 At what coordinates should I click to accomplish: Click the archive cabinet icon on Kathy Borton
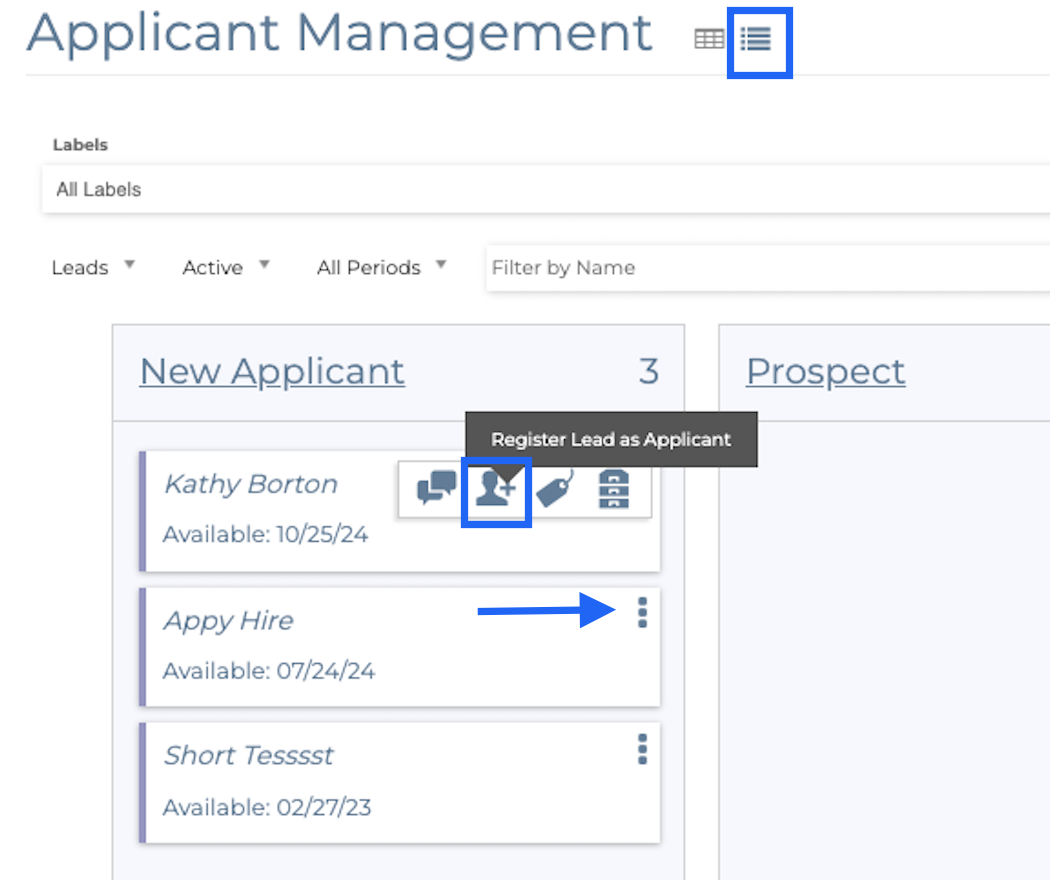coord(613,489)
